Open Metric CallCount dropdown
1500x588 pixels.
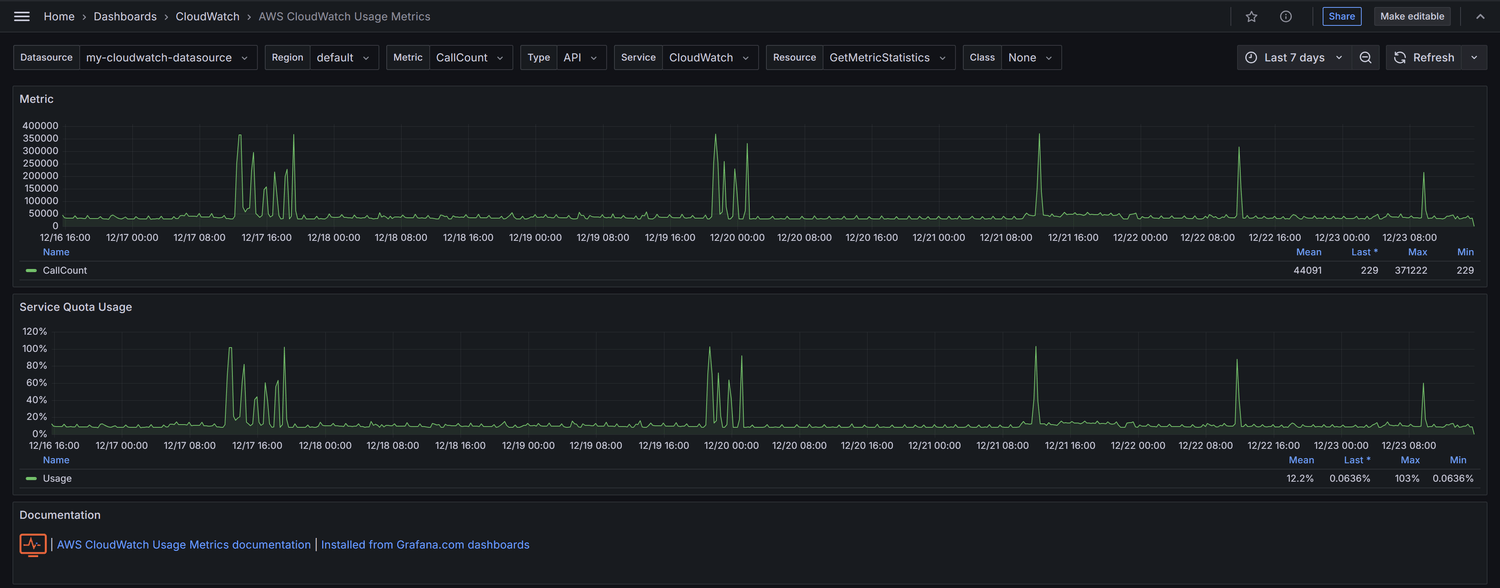pyautogui.click(x=471, y=58)
